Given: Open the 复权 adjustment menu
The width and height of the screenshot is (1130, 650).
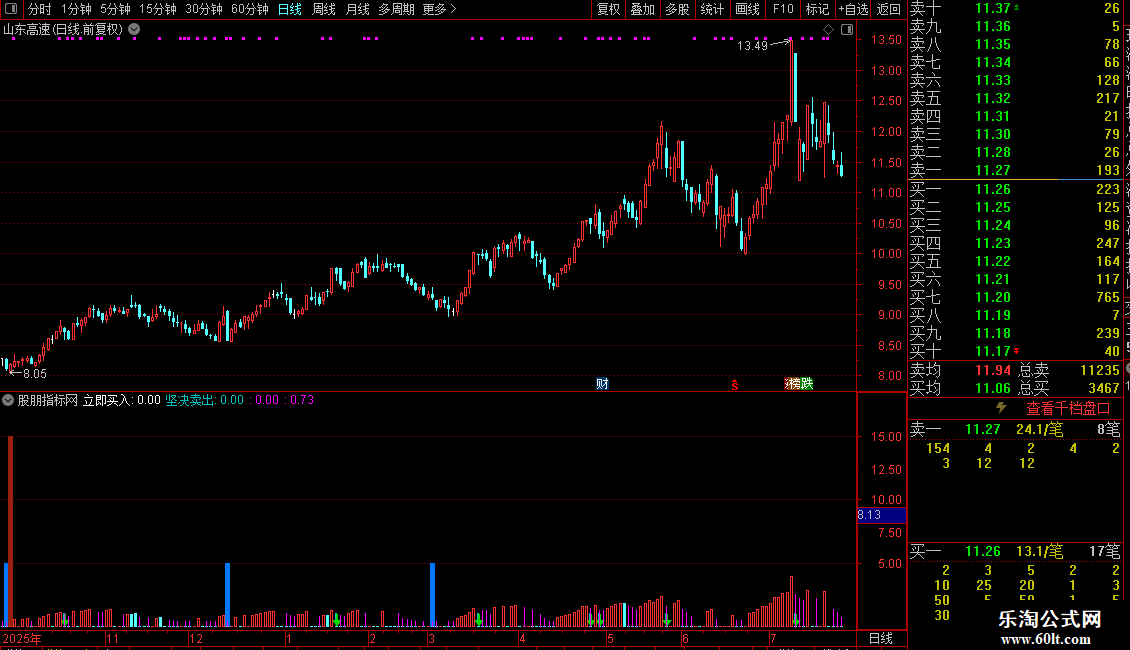Looking at the screenshot, I should [x=608, y=9].
